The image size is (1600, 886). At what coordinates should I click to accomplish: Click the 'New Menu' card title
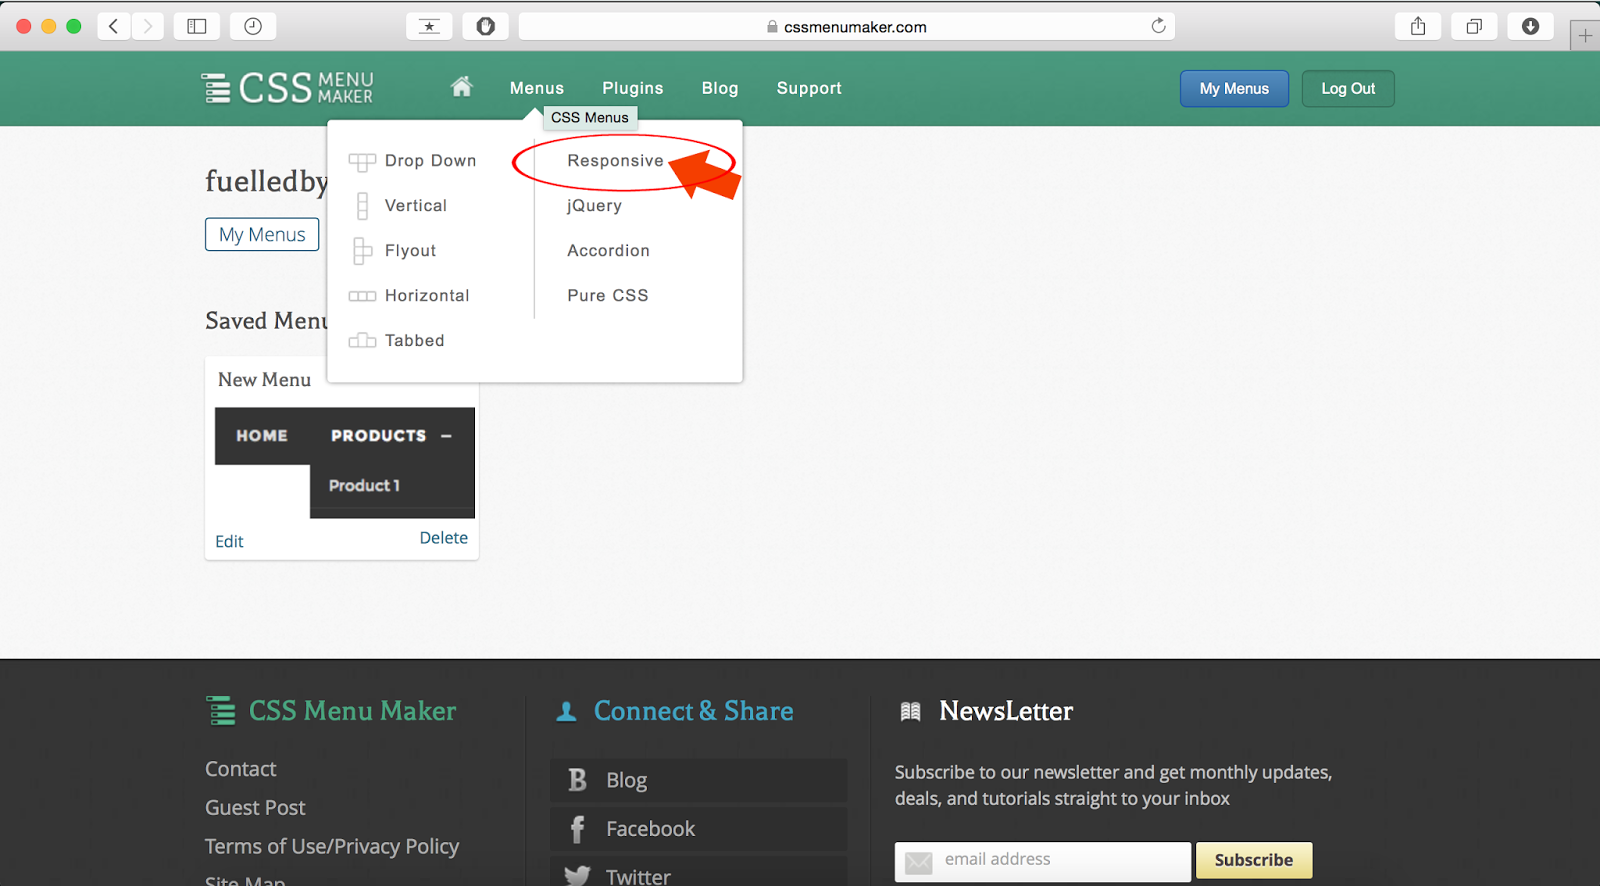coord(264,380)
